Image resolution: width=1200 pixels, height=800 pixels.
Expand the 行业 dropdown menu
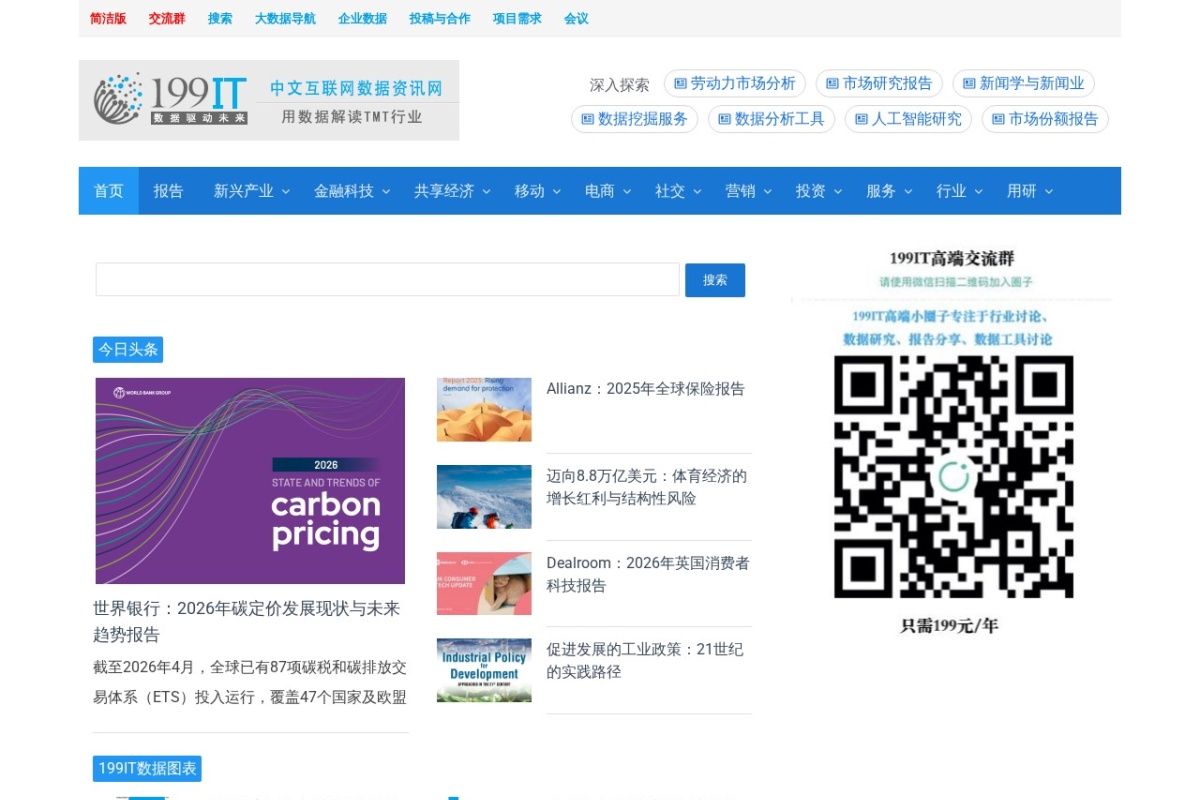point(959,191)
